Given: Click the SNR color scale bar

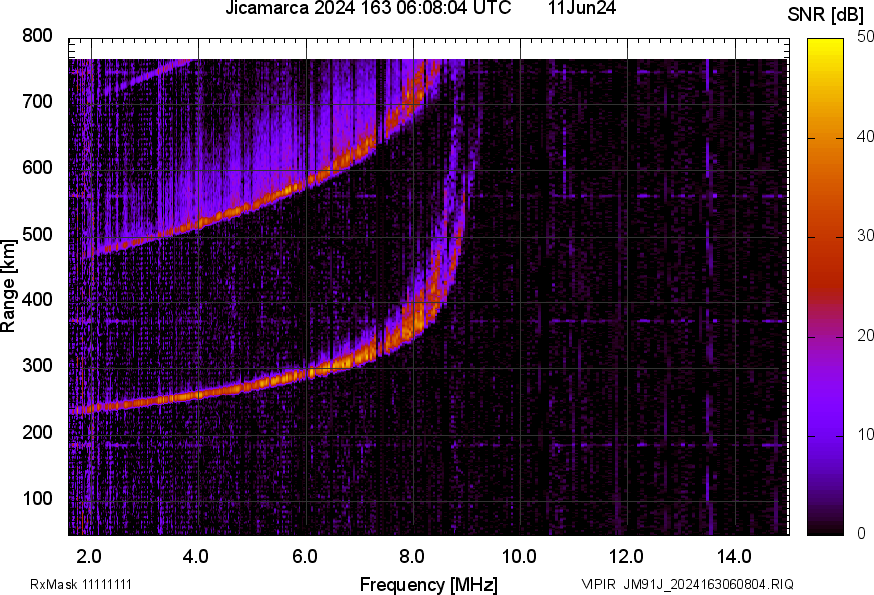Looking at the screenshot, I should (826, 287).
